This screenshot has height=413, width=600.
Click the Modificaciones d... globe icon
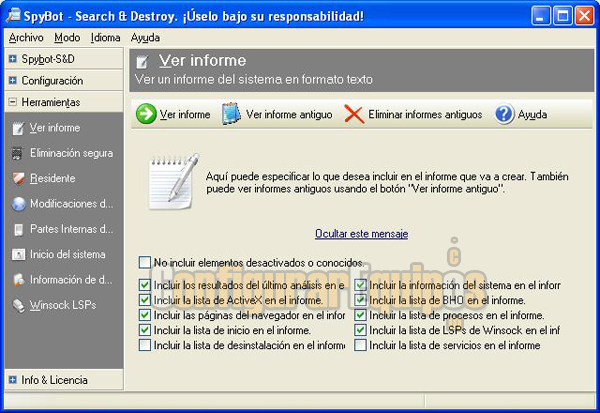click(18, 204)
